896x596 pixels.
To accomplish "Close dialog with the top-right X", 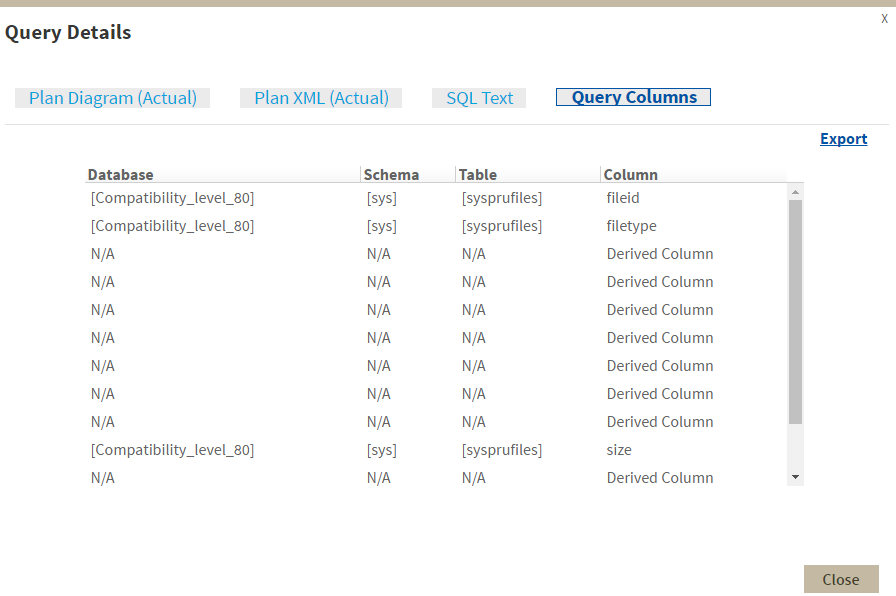I will click(884, 18).
